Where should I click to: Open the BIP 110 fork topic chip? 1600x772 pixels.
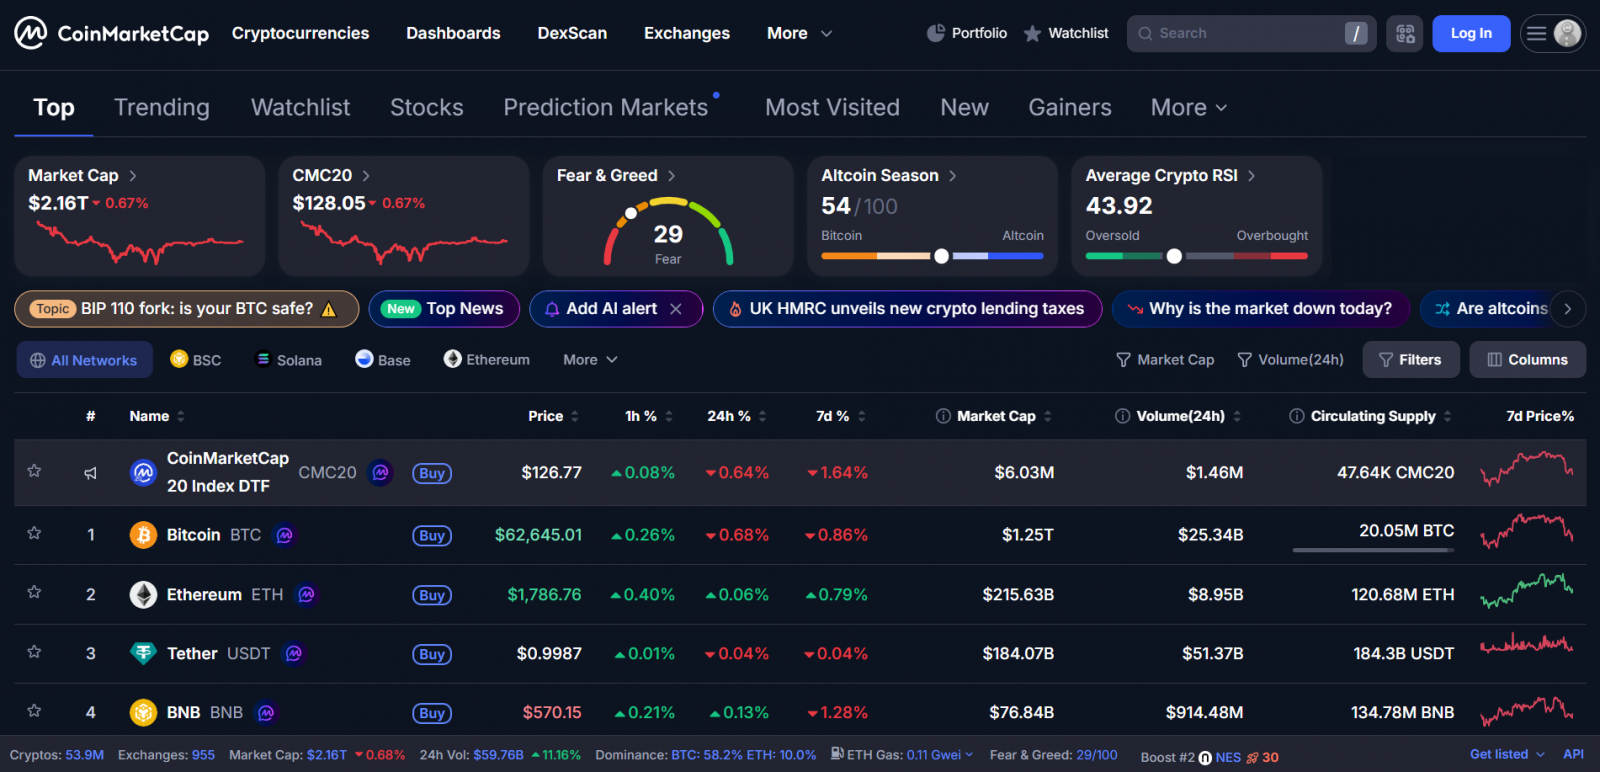coord(187,309)
